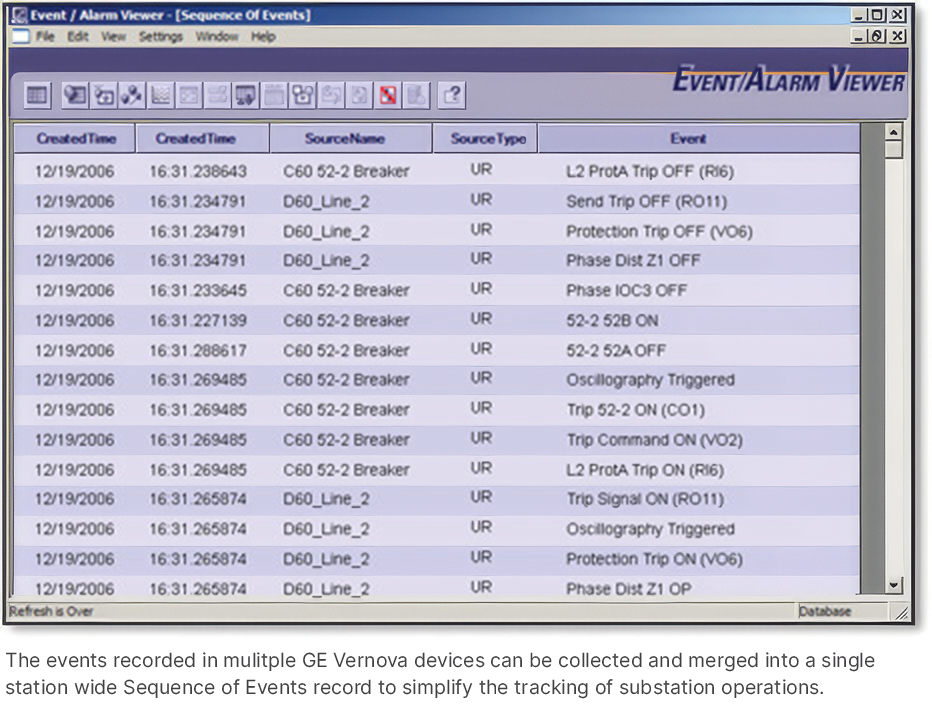Sort by the first CreatedTime date column header
Viewport: 932px width, 714px height.
tap(75, 139)
